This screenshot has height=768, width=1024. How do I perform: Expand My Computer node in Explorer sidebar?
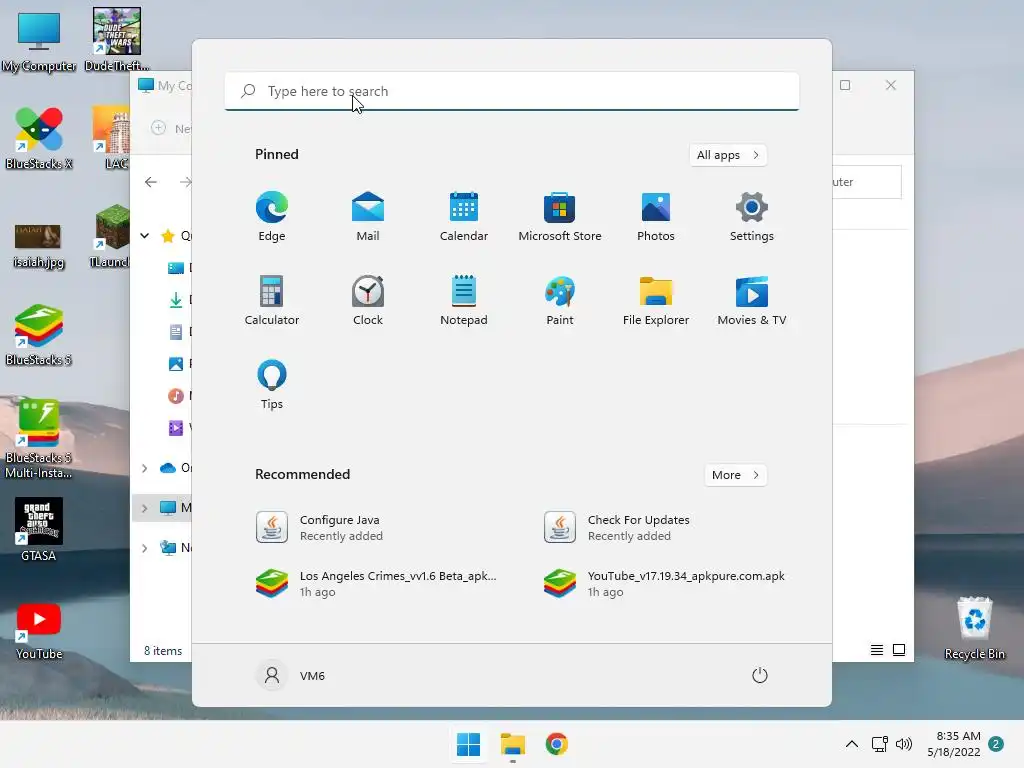[x=144, y=508]
